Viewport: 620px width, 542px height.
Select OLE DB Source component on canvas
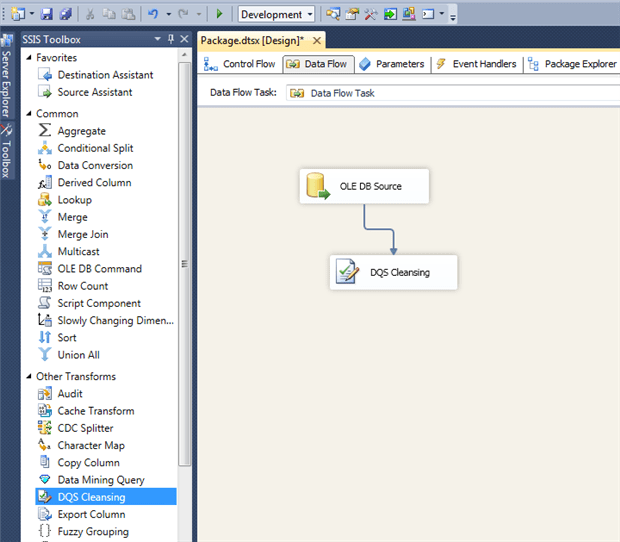coord(364,186)
